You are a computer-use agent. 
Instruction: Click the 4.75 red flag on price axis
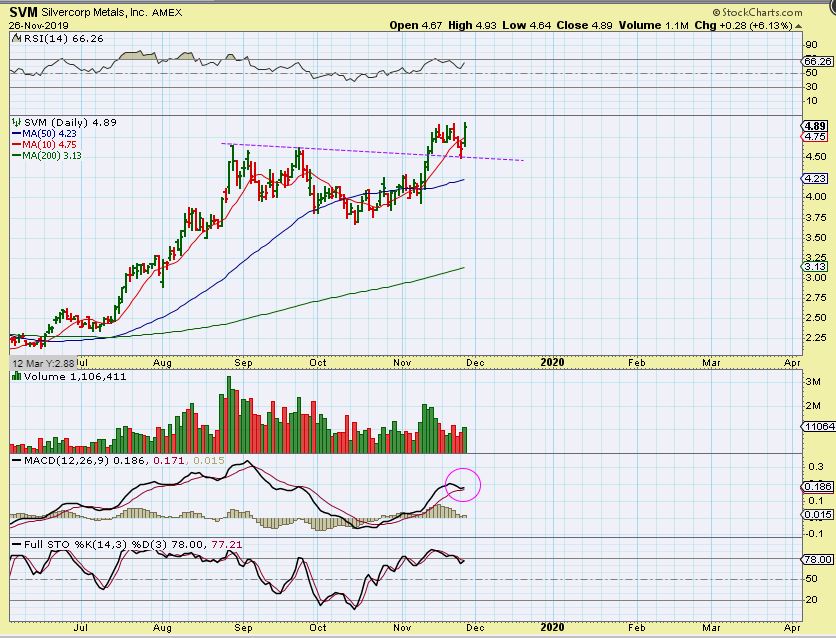click(x=816, y=136)
